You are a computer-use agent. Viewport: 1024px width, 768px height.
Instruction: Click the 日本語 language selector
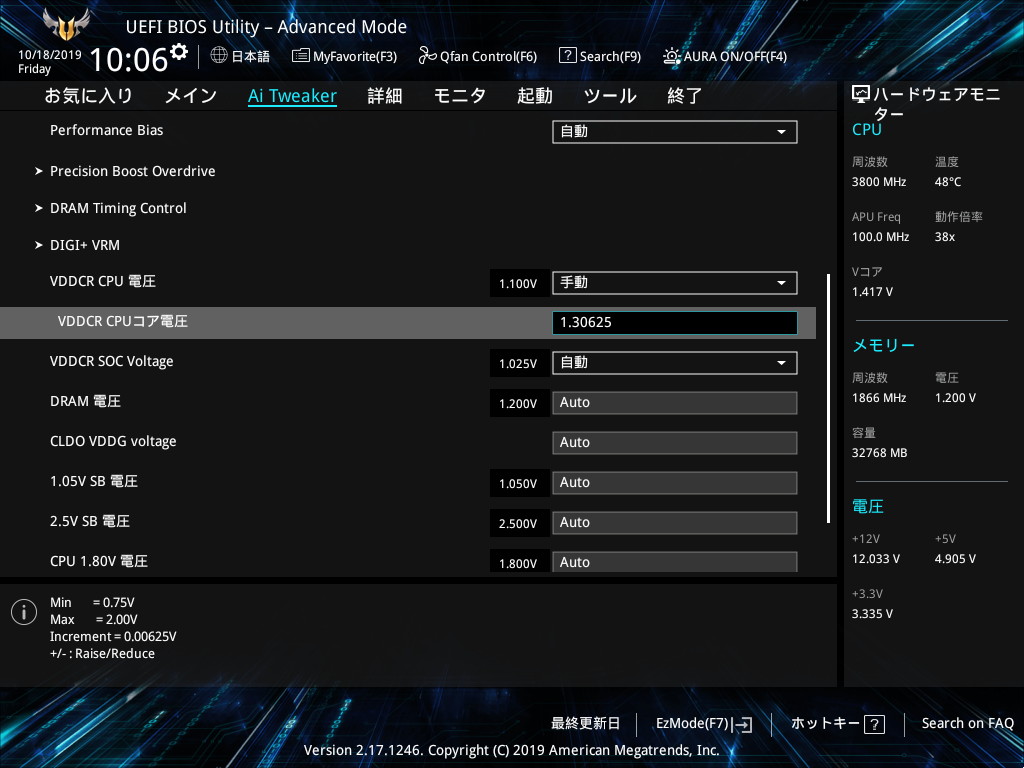(x=251, y=56)
